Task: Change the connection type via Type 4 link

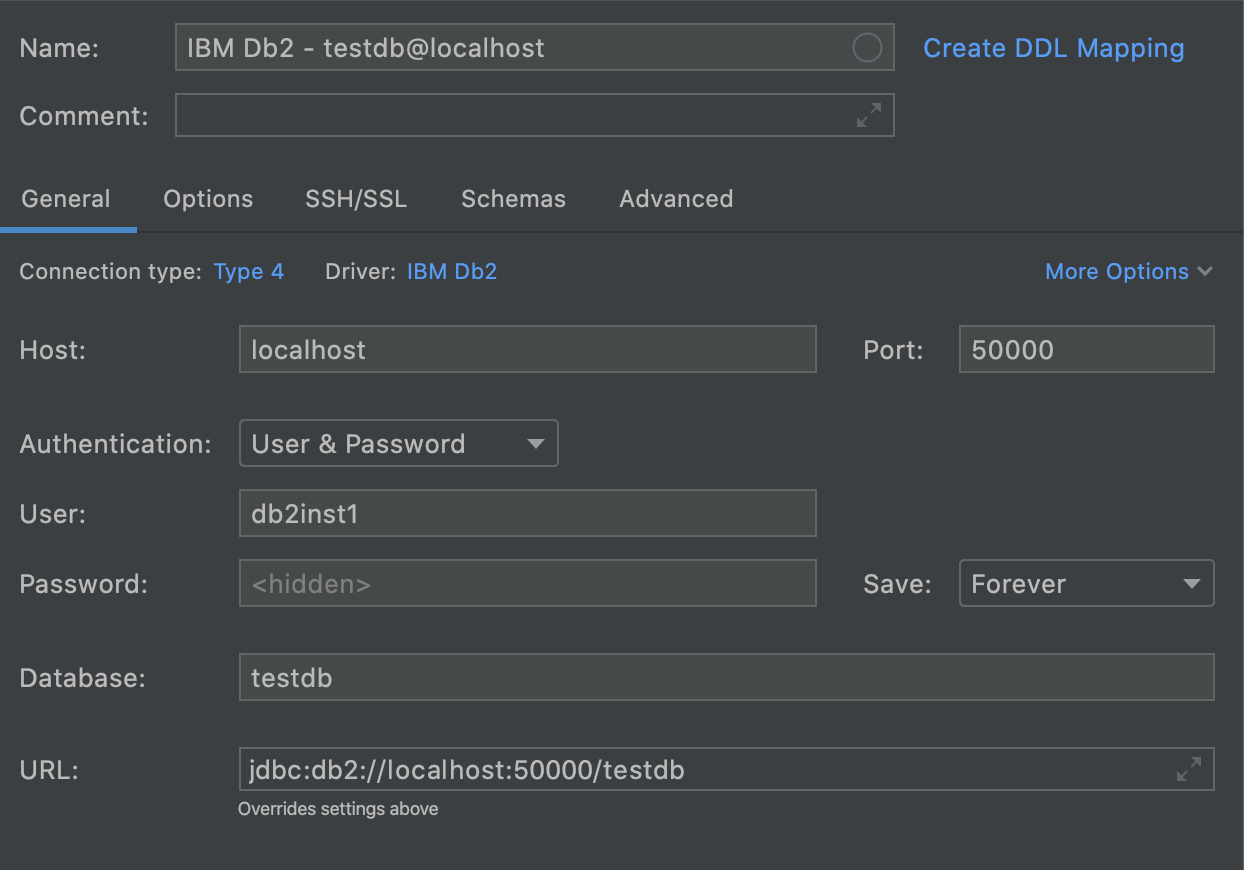Action: click(248, 271)
